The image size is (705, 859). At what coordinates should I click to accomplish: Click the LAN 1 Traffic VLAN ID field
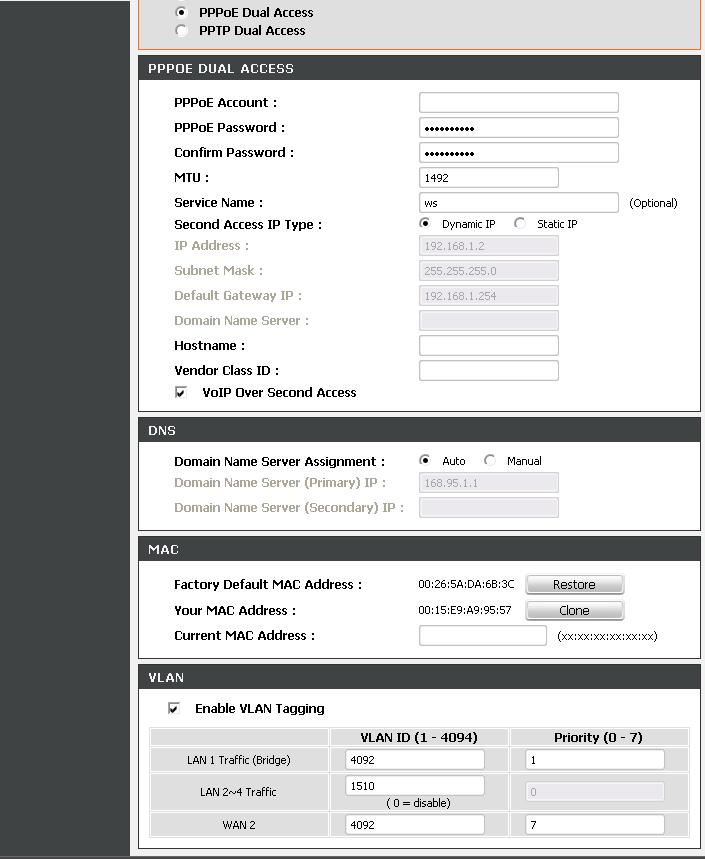[x=414, y=760]
